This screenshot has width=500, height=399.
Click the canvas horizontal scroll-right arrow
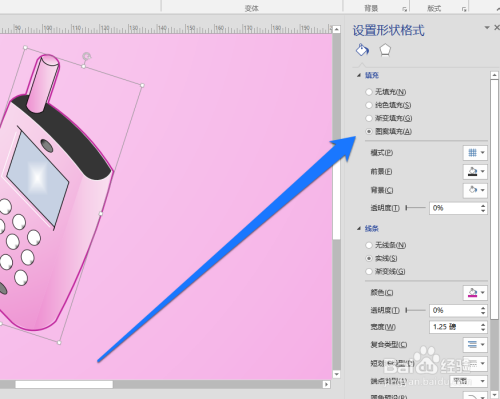point(326,384)
